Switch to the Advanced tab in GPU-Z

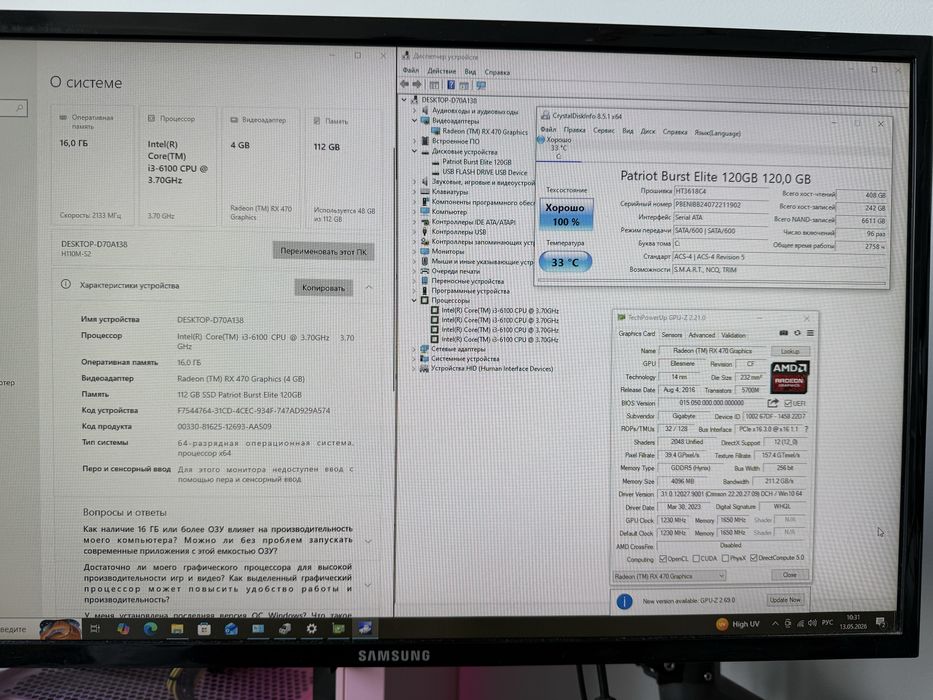(702, 335)
